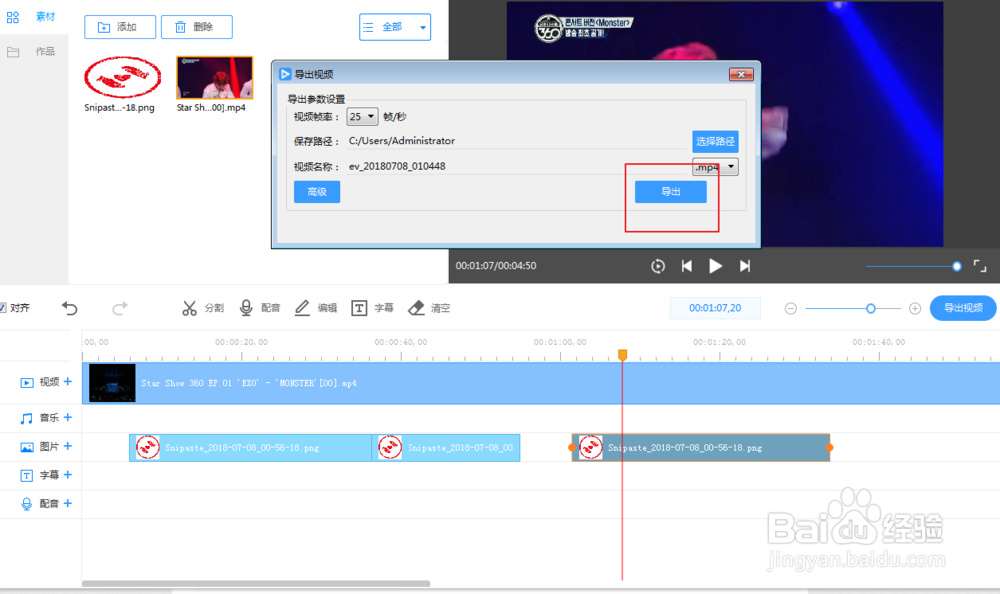Click the selected clip's right orange handle
This screenshot has width=1000, height=594.
click(x=829, y=448)
